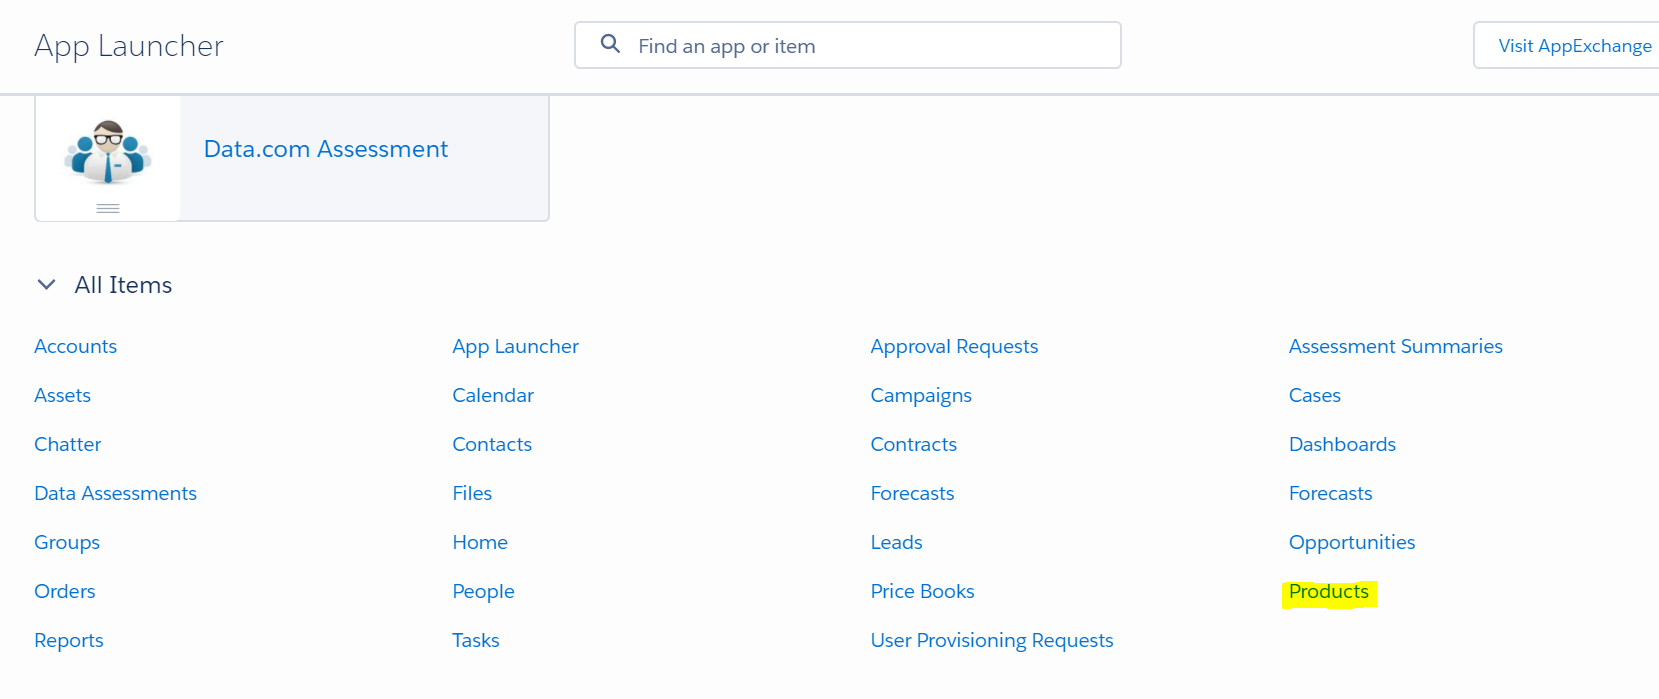Open Price Books
The height and width of the screenshot is (699, 1659).
click(922, 591)
